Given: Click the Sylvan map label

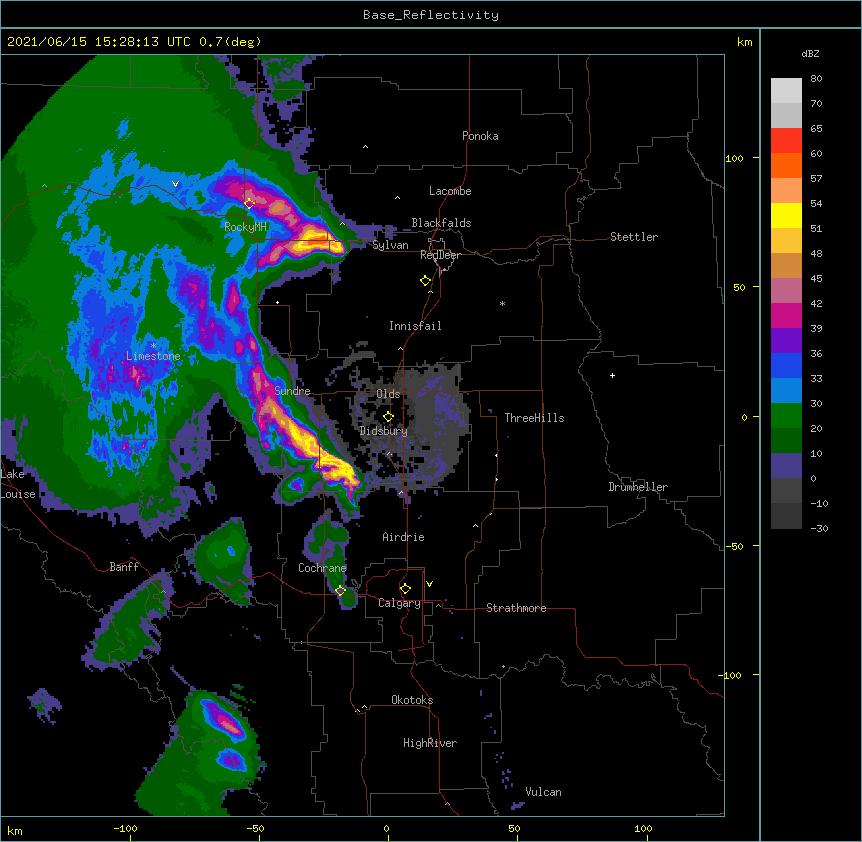Looking at the screenshot, I should [390, 245].
